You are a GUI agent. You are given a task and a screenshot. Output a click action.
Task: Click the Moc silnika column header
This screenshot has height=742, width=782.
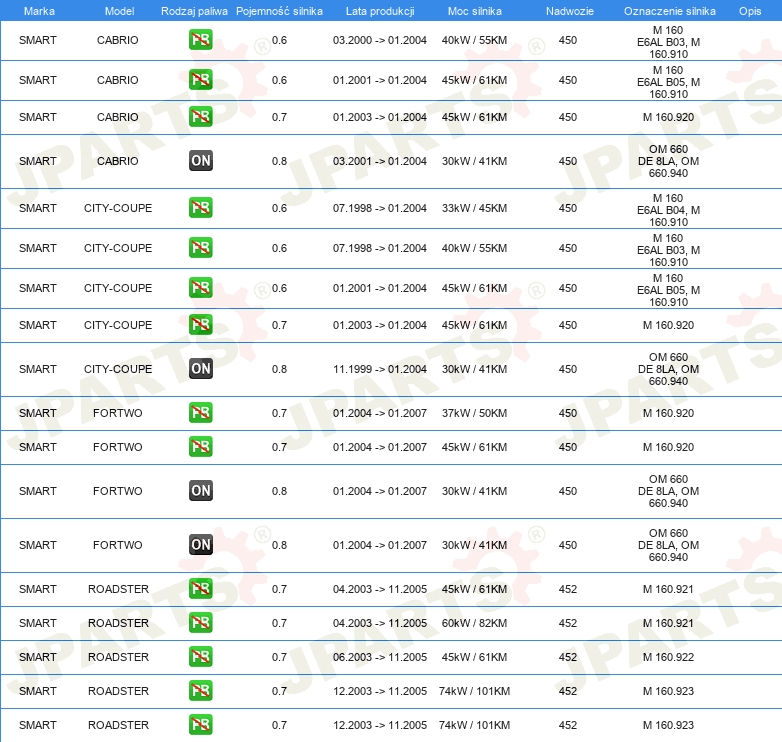[x=475, y=10]
